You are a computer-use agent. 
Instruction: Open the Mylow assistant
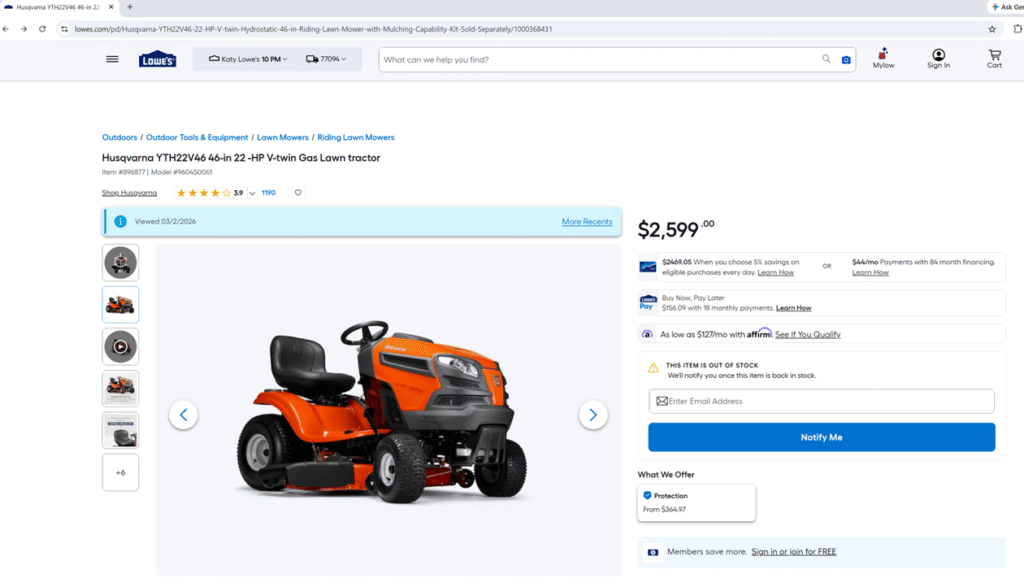pos(883,59)
